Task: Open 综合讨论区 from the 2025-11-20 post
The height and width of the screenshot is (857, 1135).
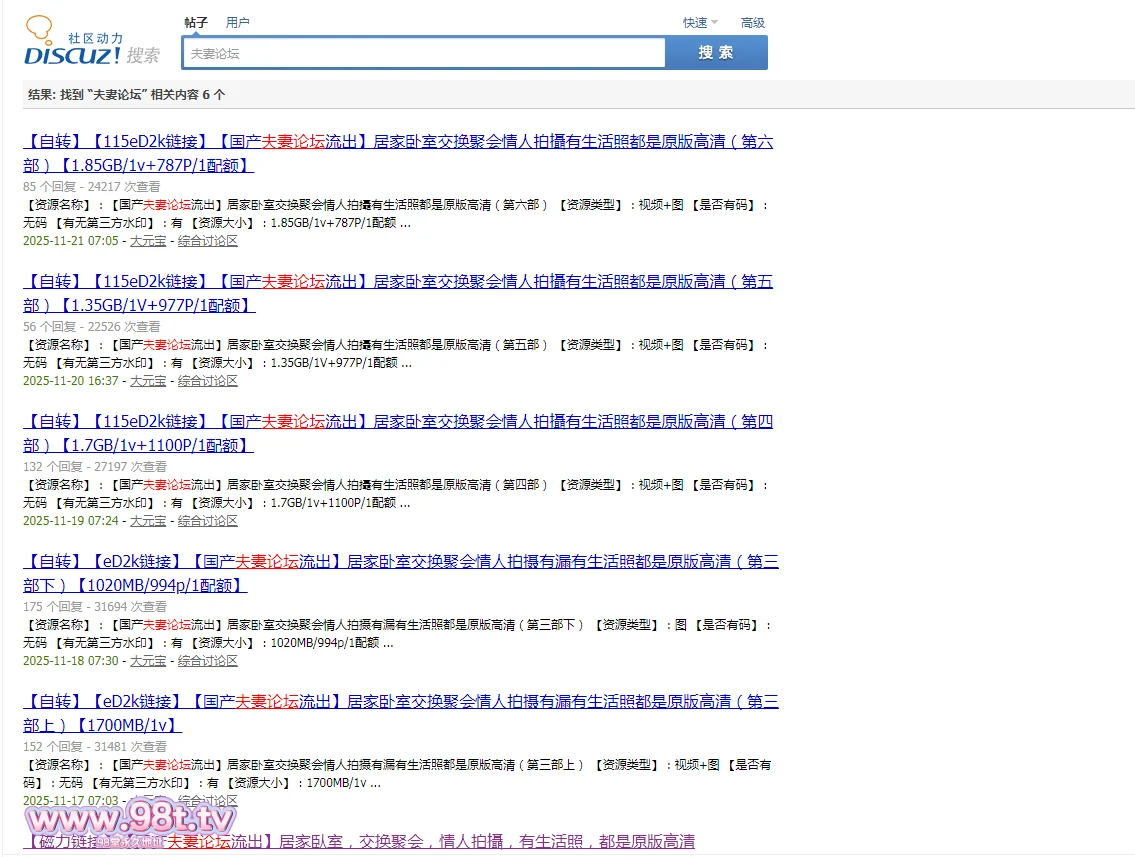Action: (x=208, y=381)
